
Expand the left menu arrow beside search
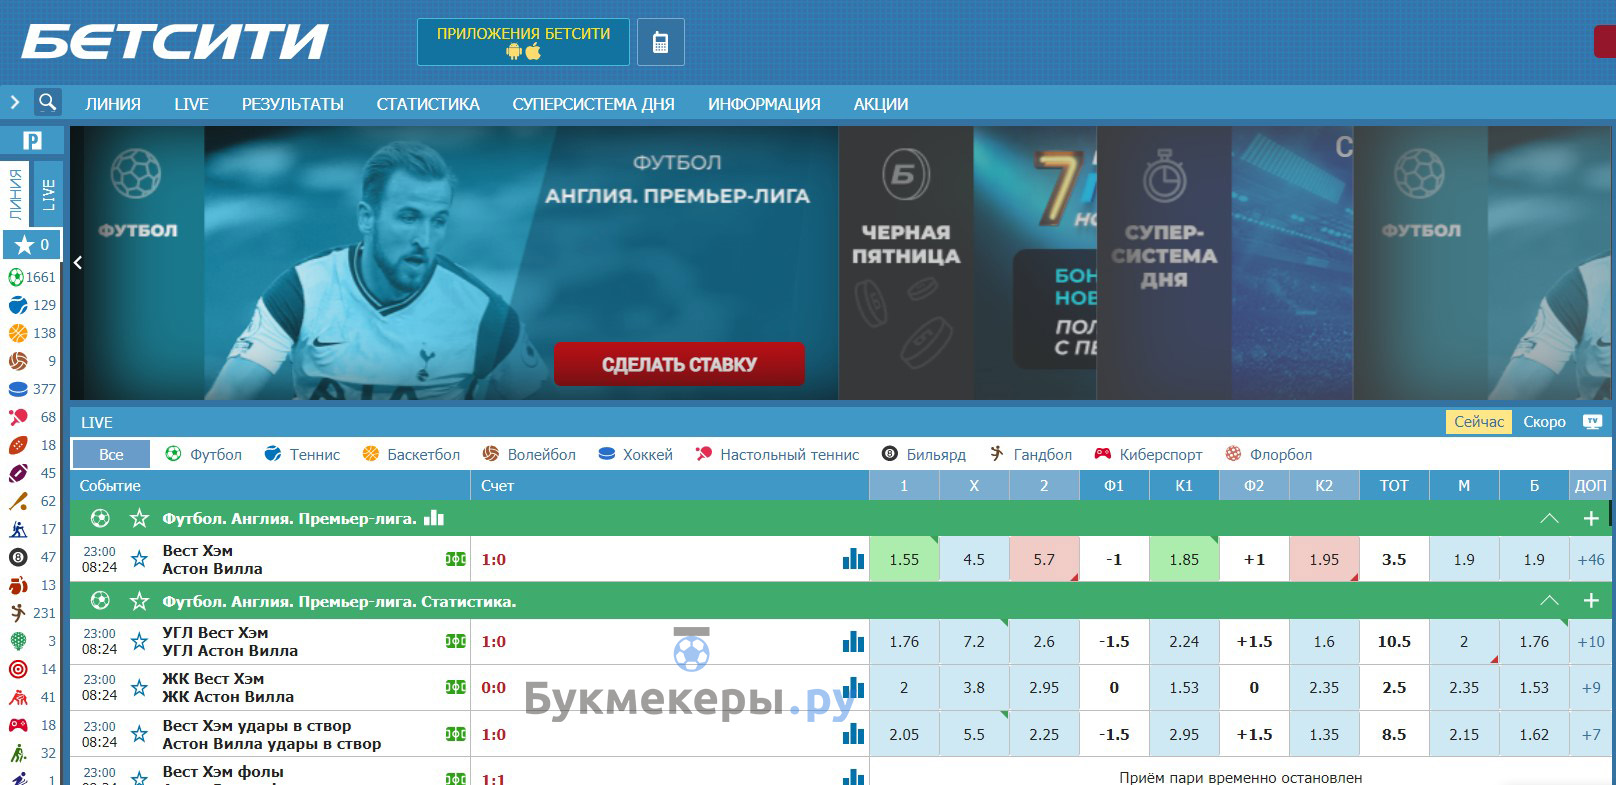click(x=15, y=102)
